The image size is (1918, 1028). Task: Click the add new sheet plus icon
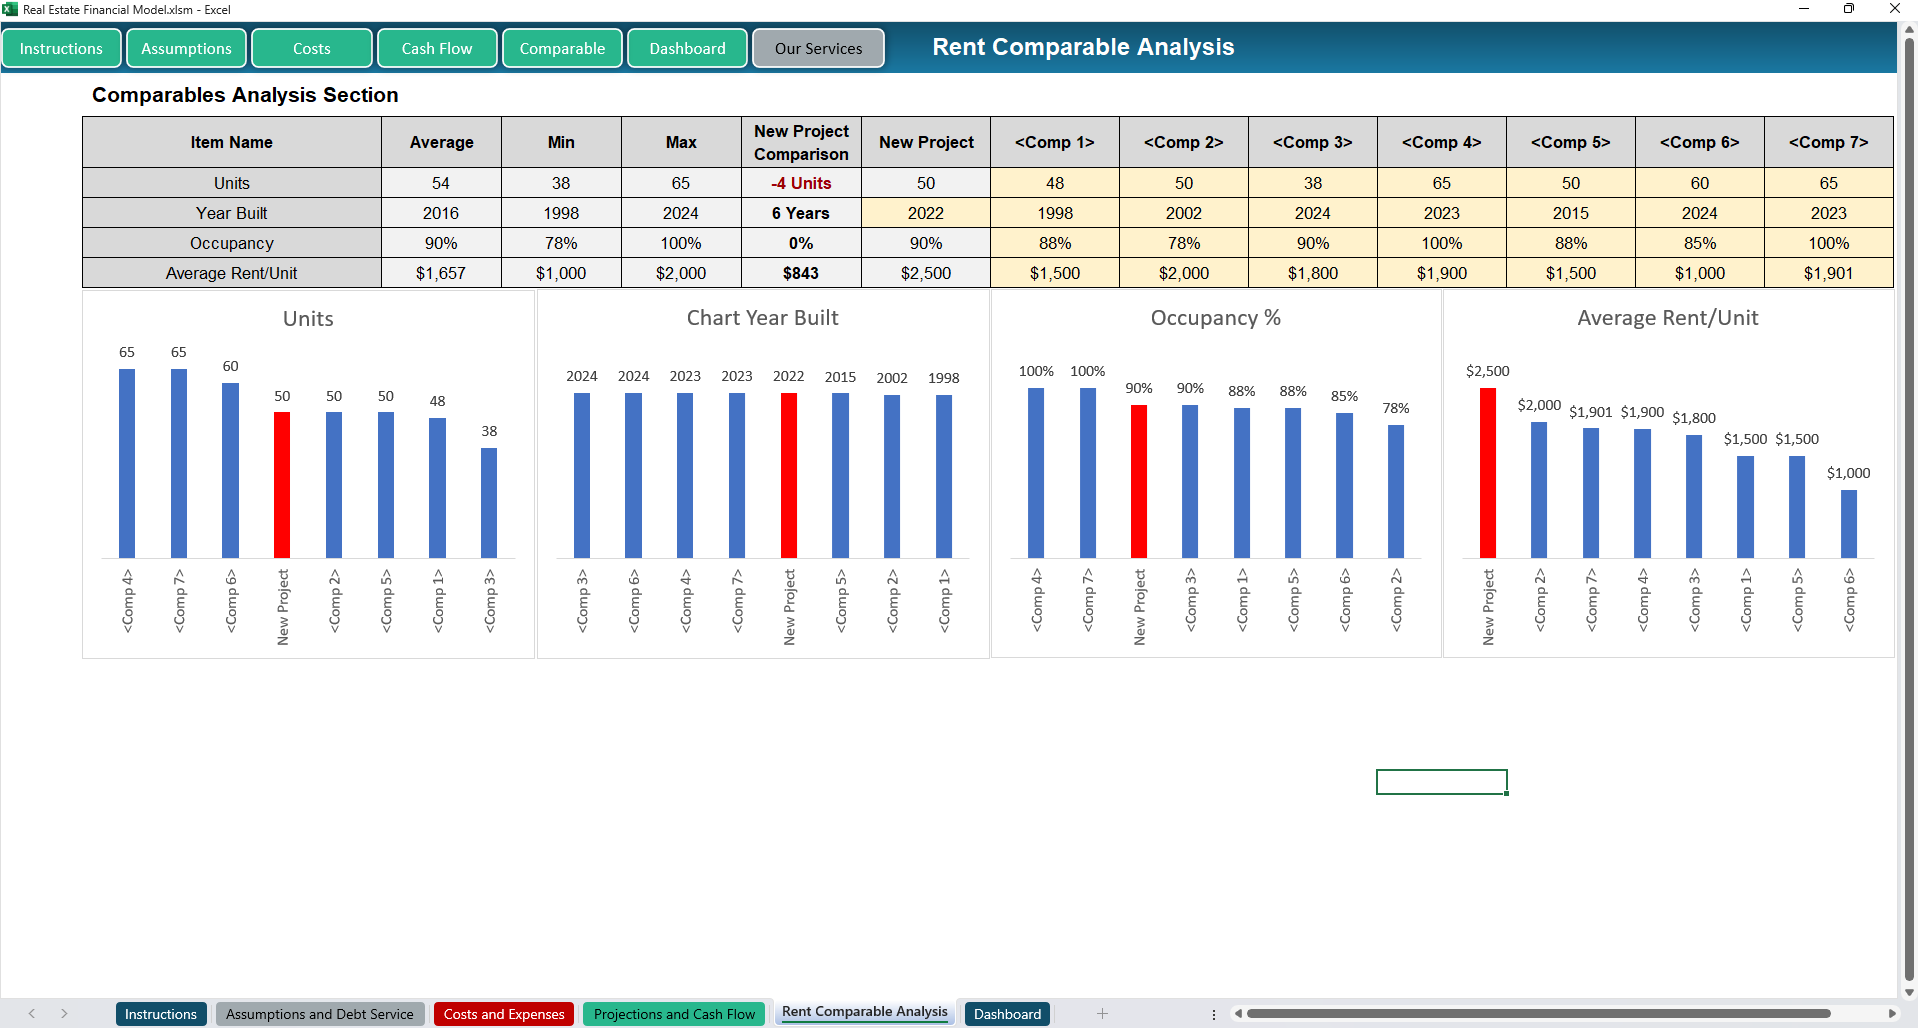click(1102, 1014)
